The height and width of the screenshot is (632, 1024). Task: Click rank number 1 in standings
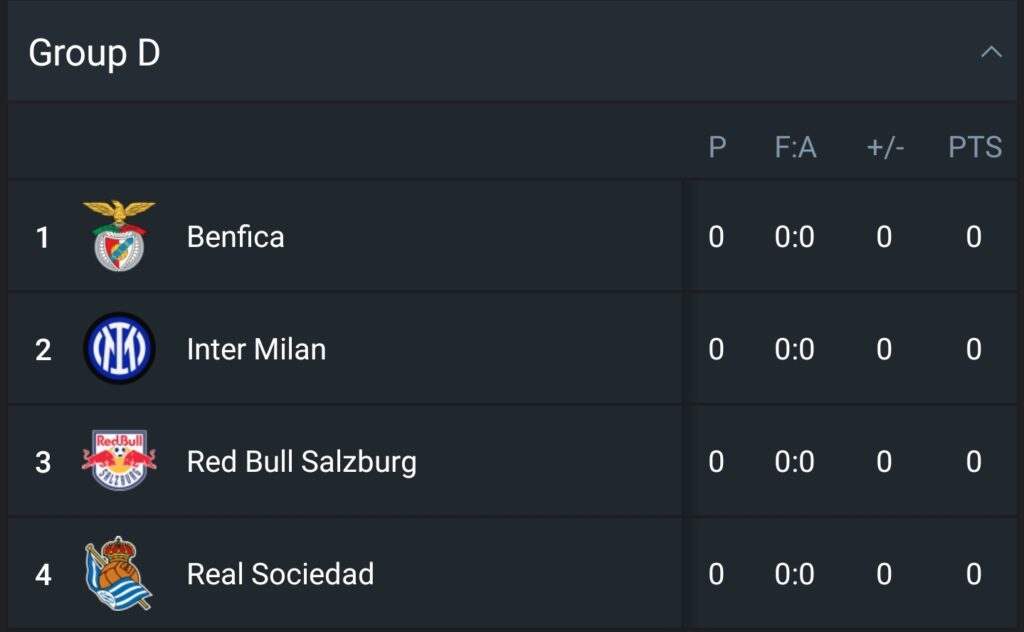42,237
